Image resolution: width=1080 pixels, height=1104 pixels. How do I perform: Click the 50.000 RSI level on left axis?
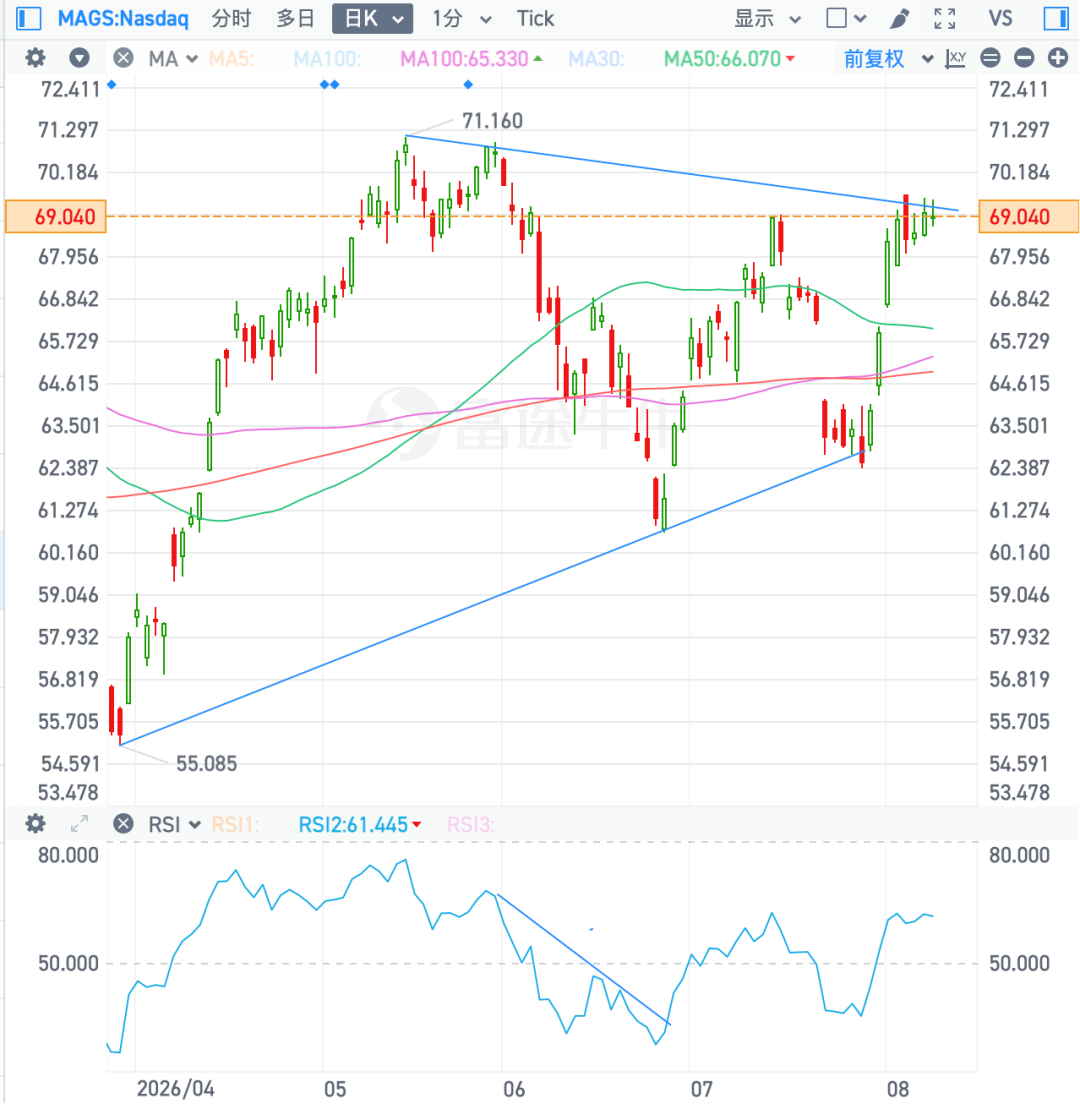[68, 963]
